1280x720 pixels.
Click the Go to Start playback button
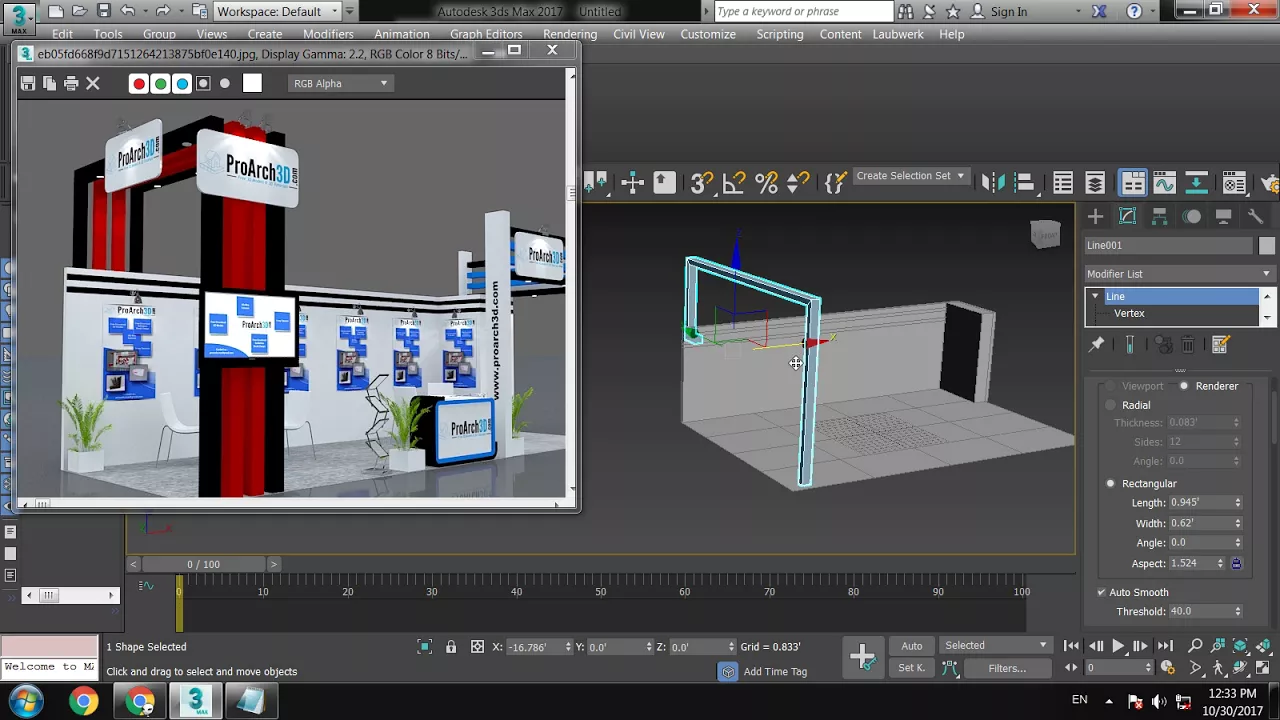click(1071, 646)
